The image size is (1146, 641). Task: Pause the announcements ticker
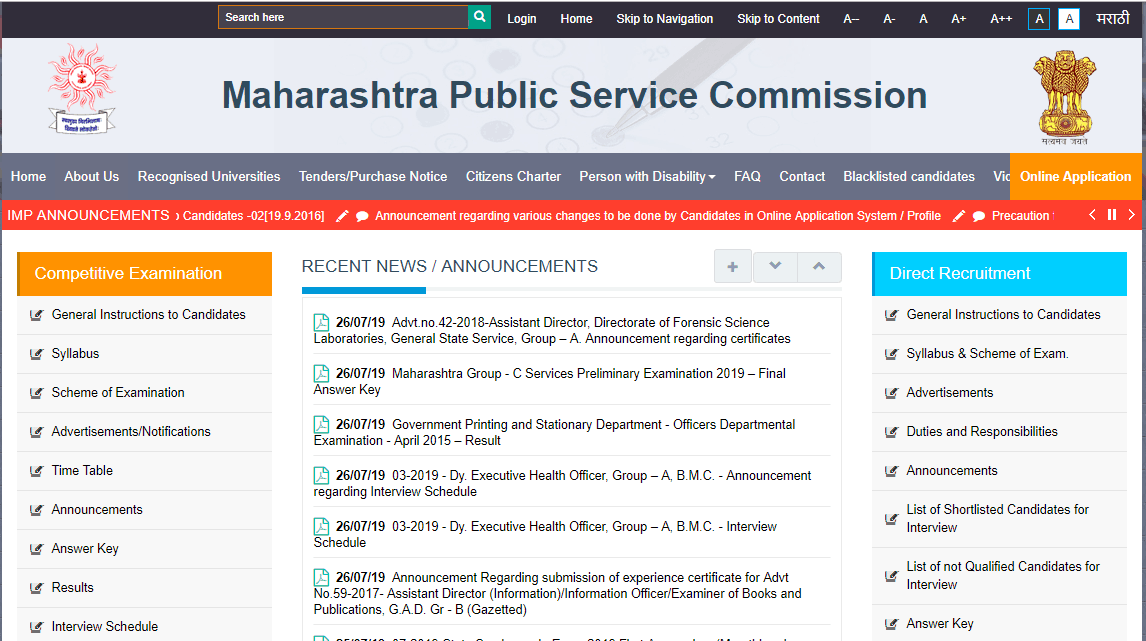click(x=1112, y=215)
